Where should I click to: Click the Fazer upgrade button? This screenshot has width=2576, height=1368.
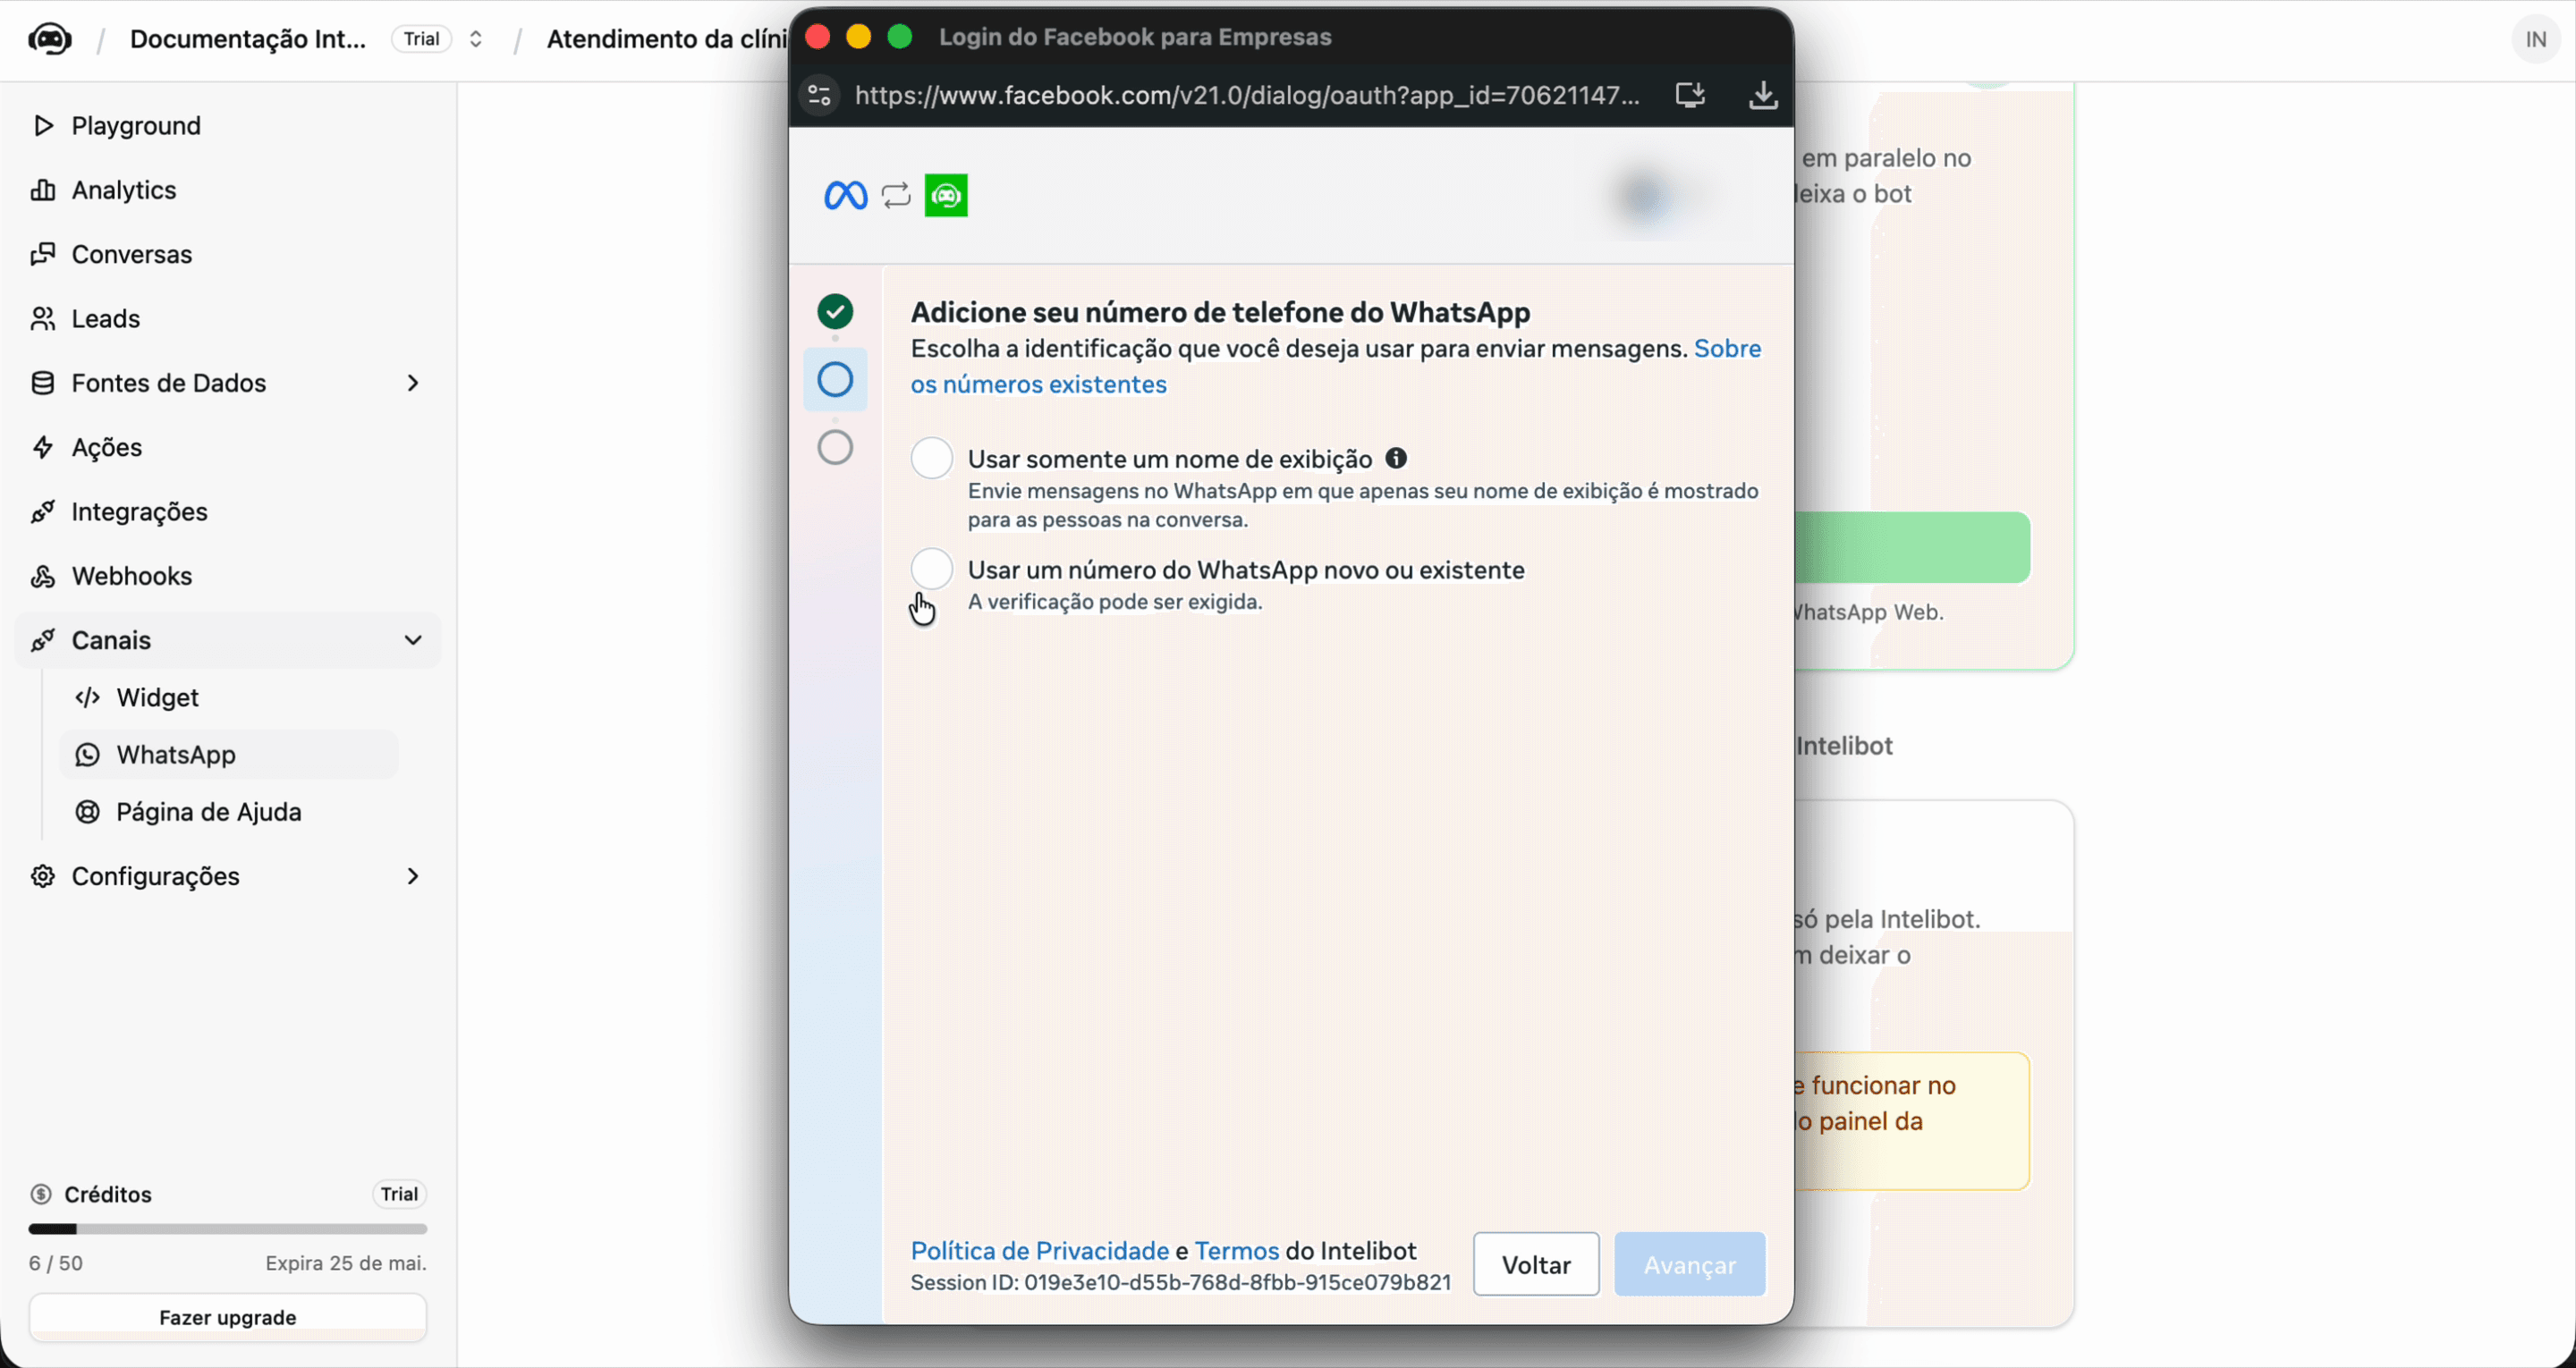point(228,1317)
